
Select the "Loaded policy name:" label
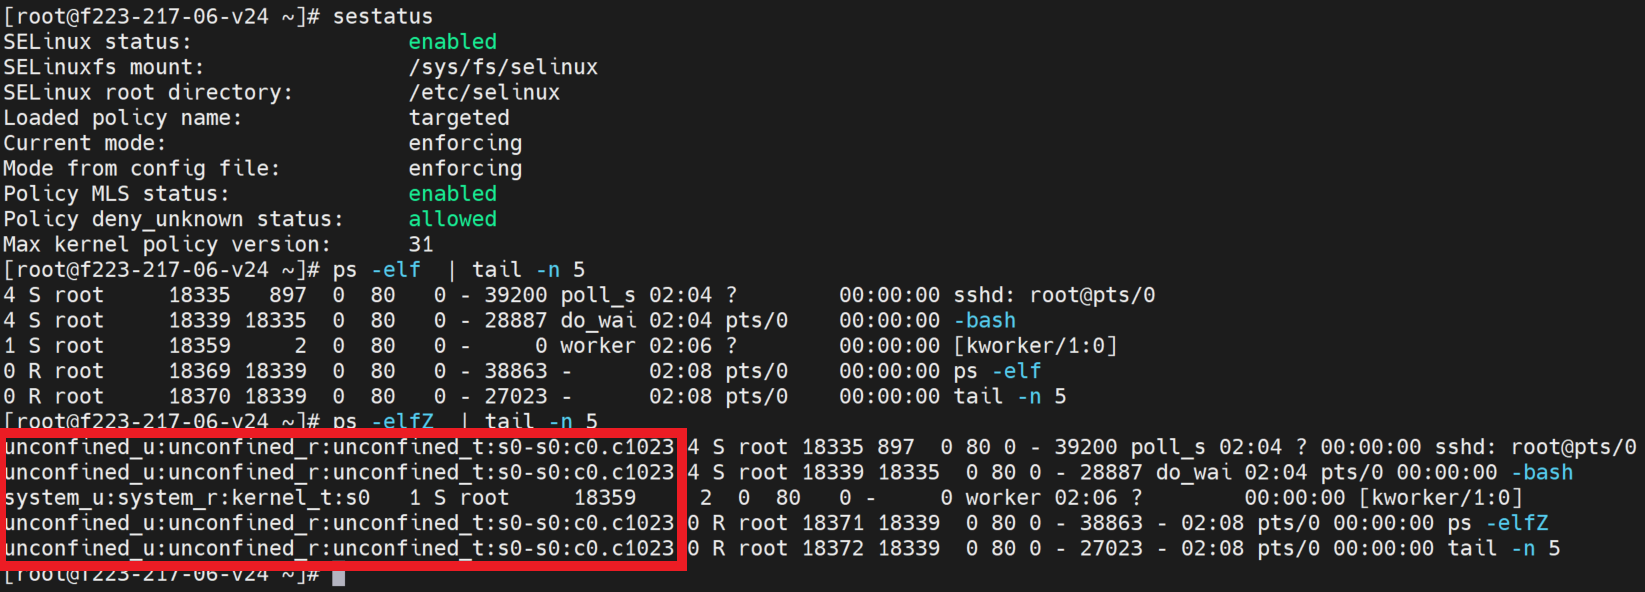[x=122, y=118]
